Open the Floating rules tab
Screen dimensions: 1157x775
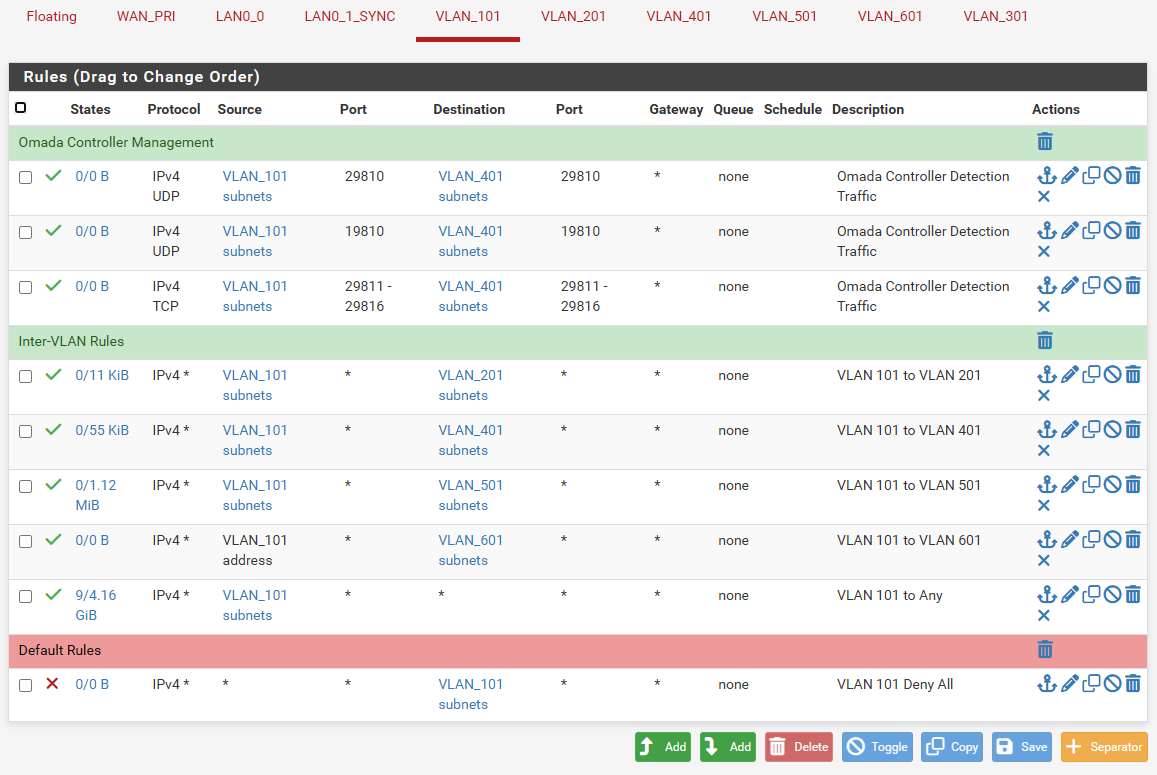51,16
